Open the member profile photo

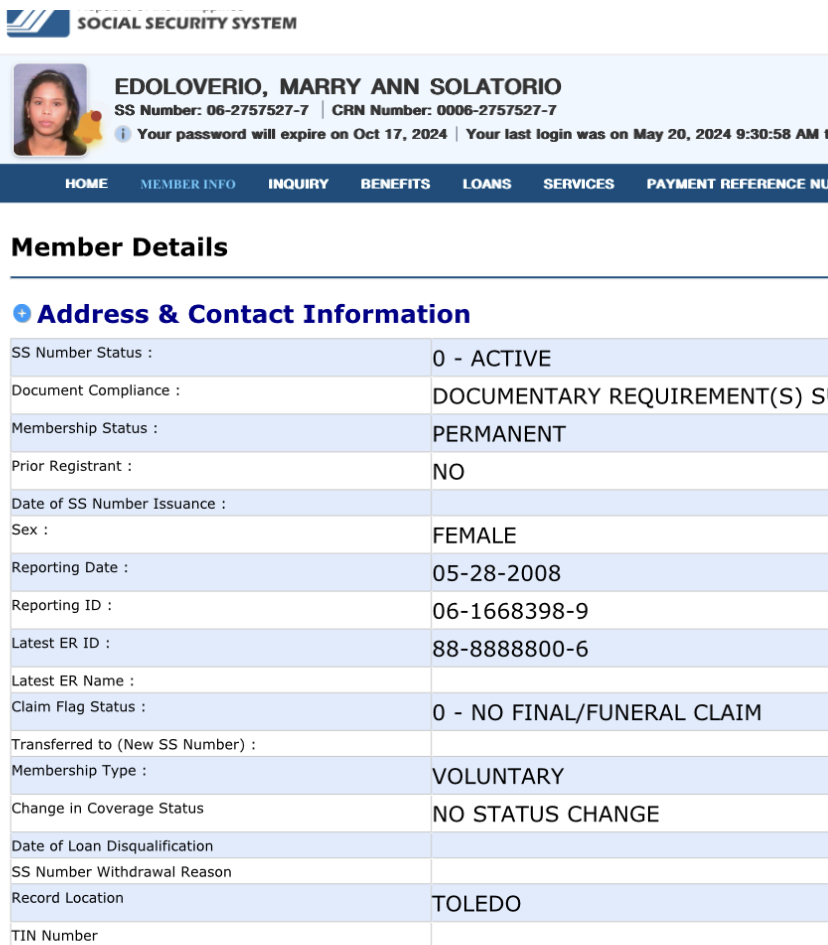[49, 108]
